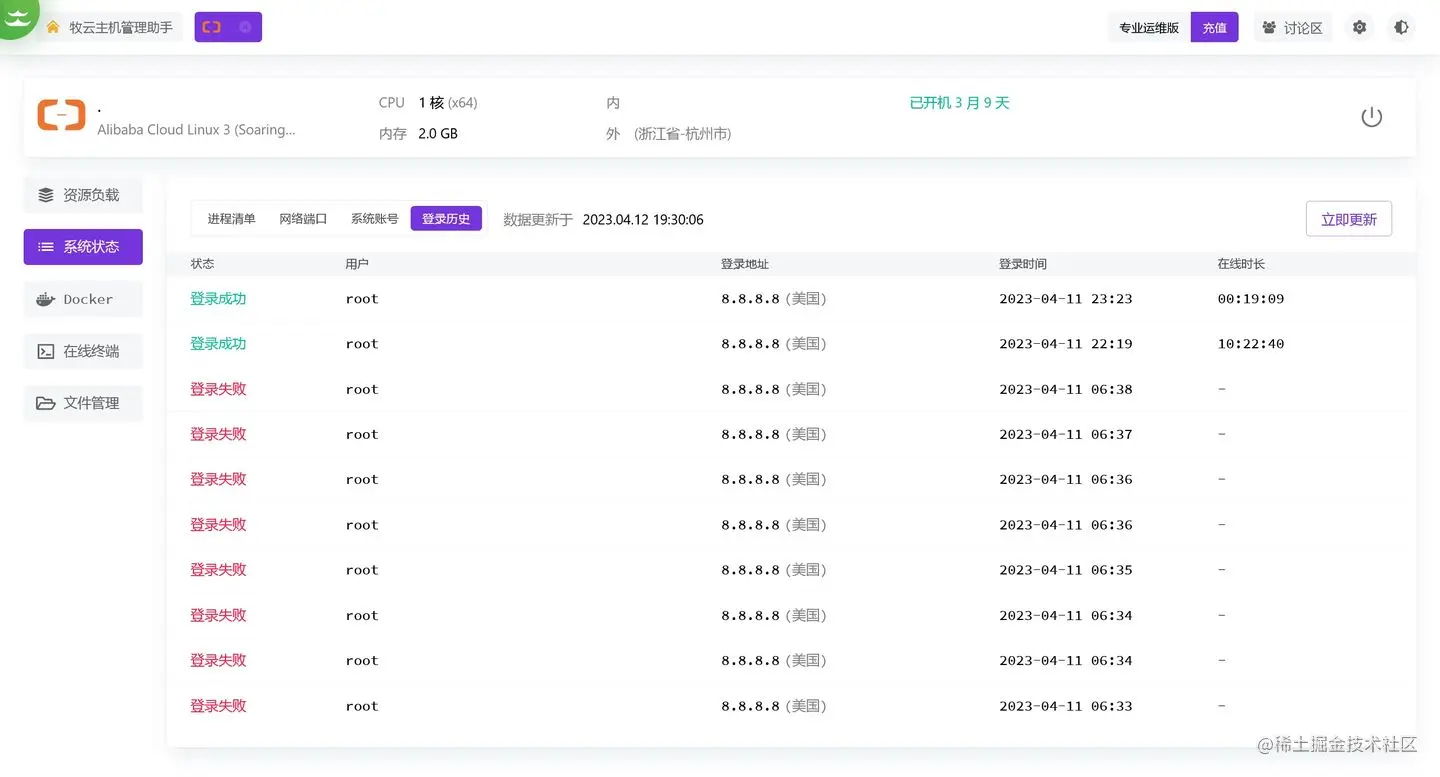The width and height of the screenshot is (1440, 777).
Task: Switch to the 进程清单 tab
Action: coord(231,218)
